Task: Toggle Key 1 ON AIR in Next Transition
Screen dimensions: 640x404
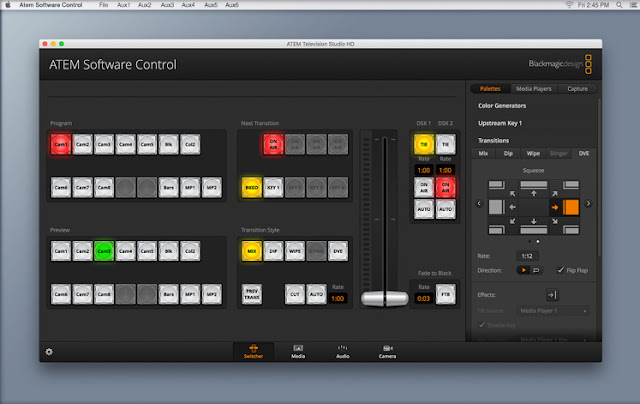Action: click(273, 144)
